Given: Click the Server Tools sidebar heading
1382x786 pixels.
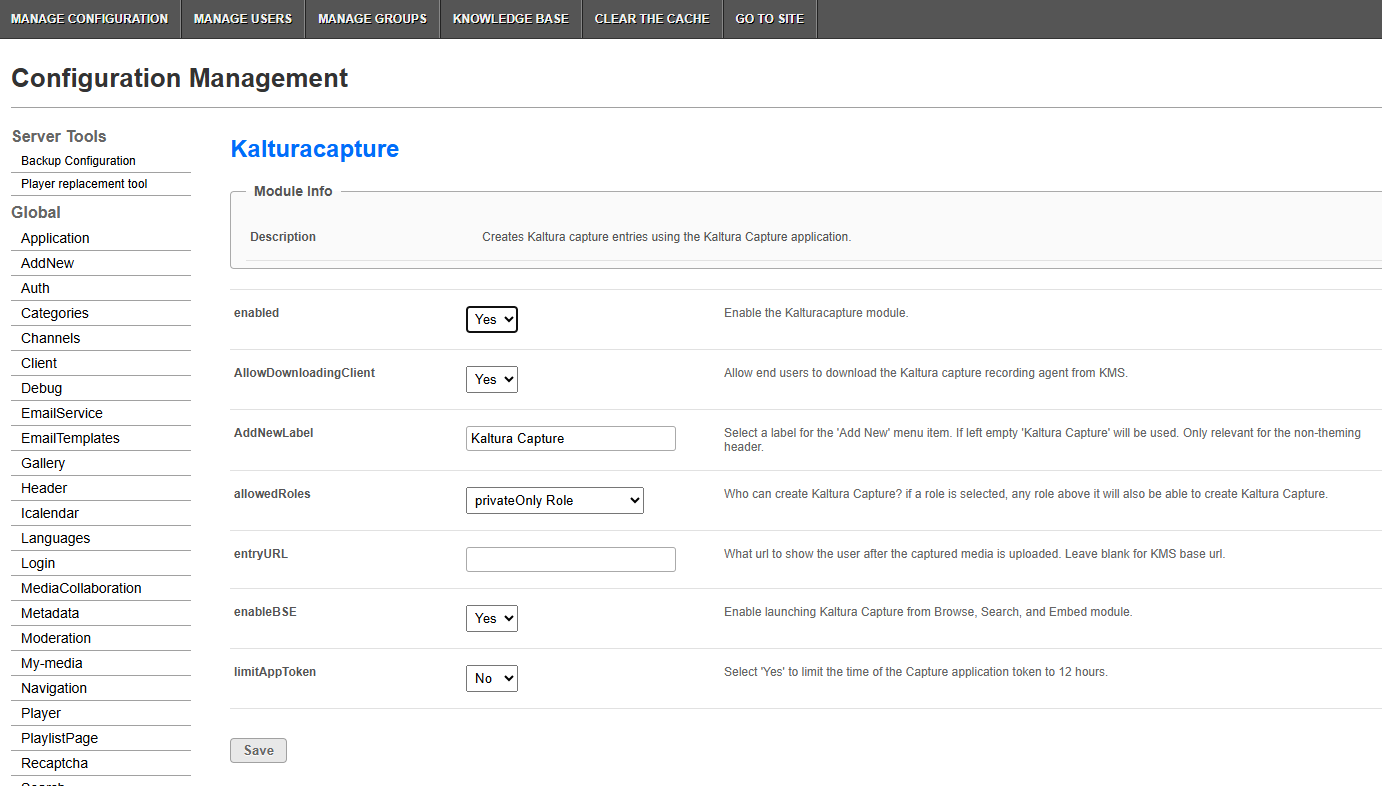Looking at the screenshot, I should click(59, 136).
